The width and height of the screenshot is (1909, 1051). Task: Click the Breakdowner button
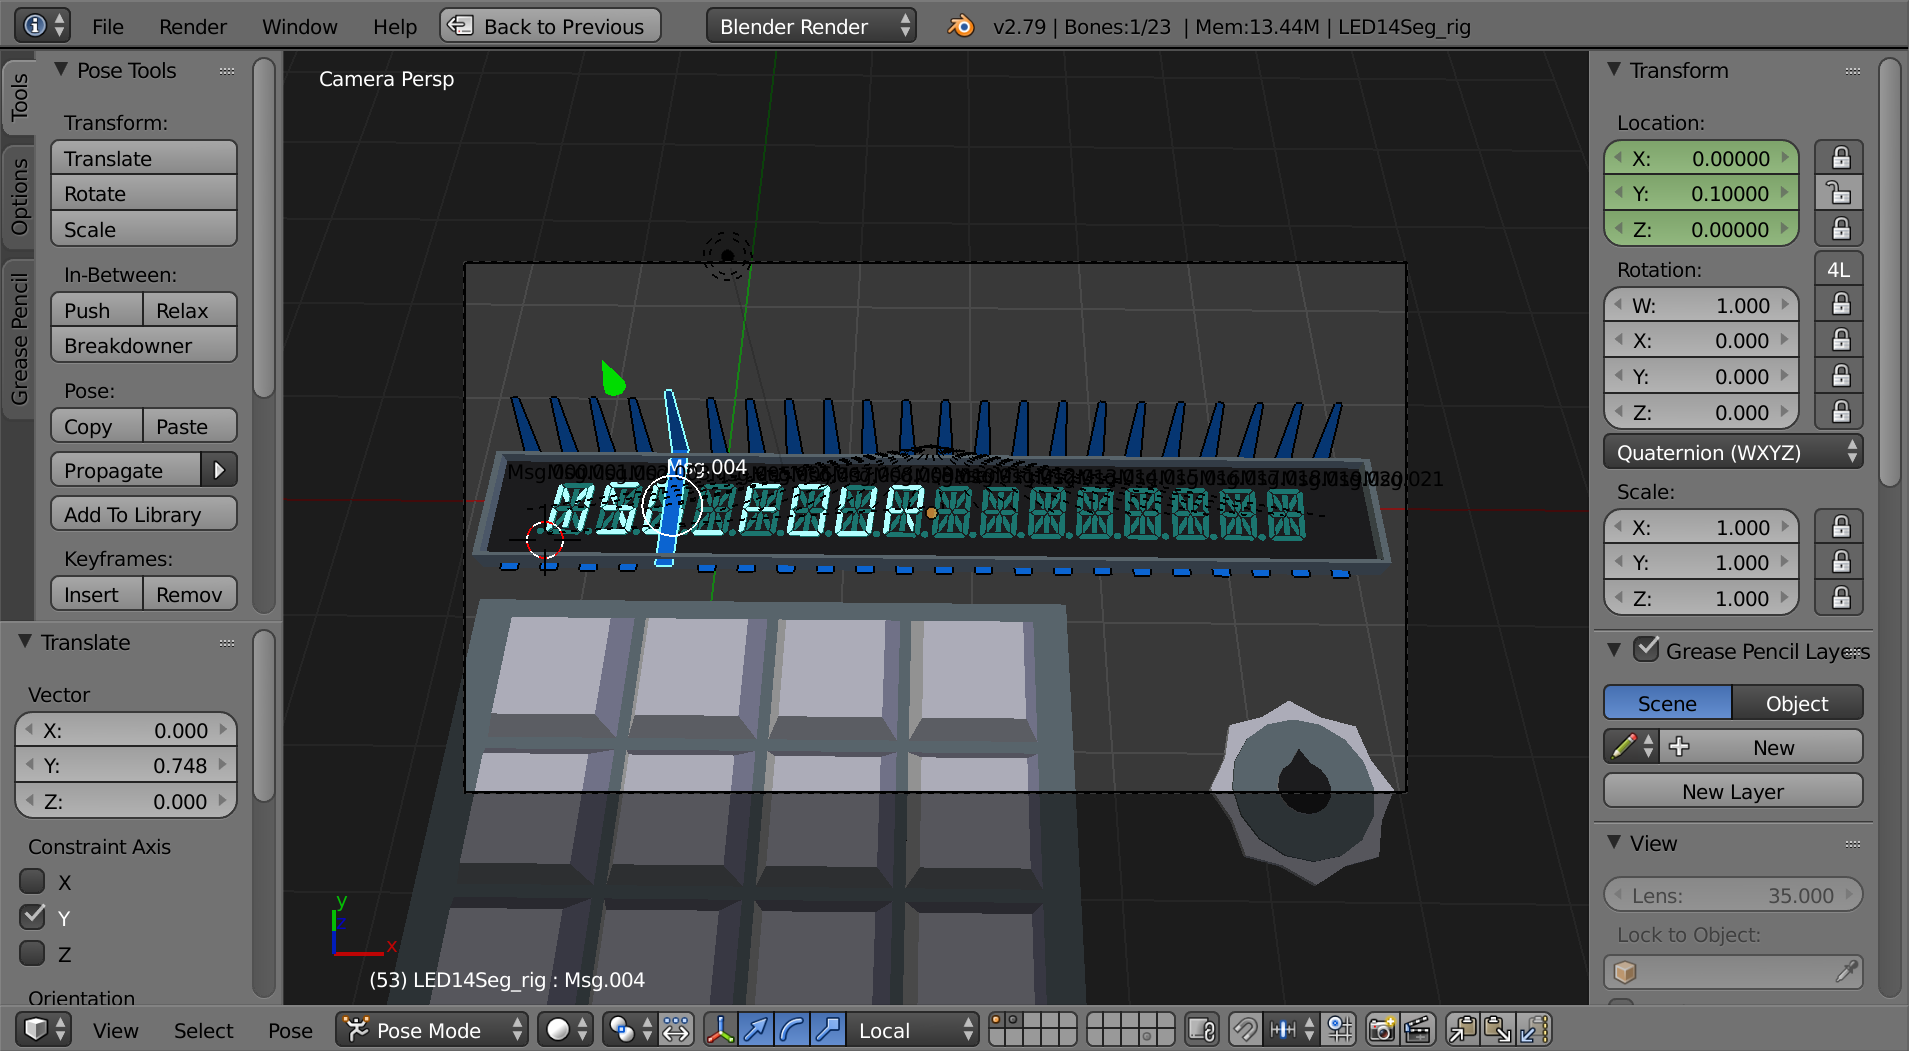click(x=143, y=346)
